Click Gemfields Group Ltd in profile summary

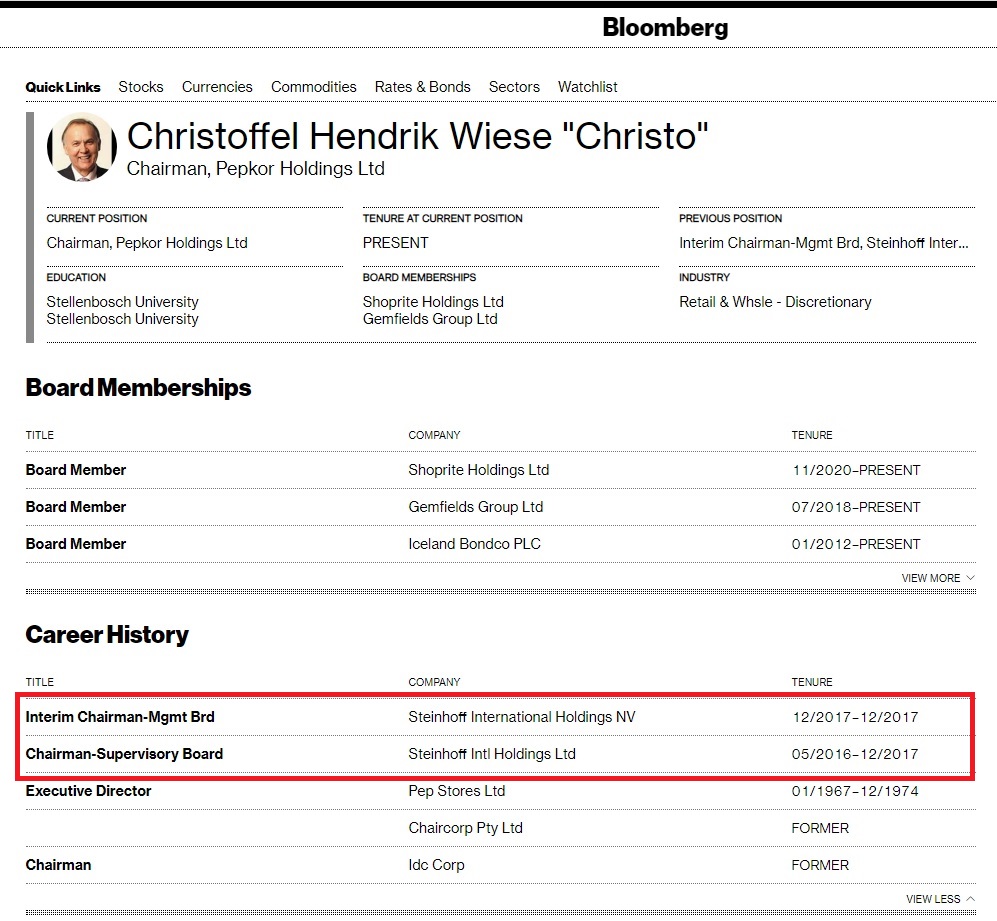click(430, 319)
